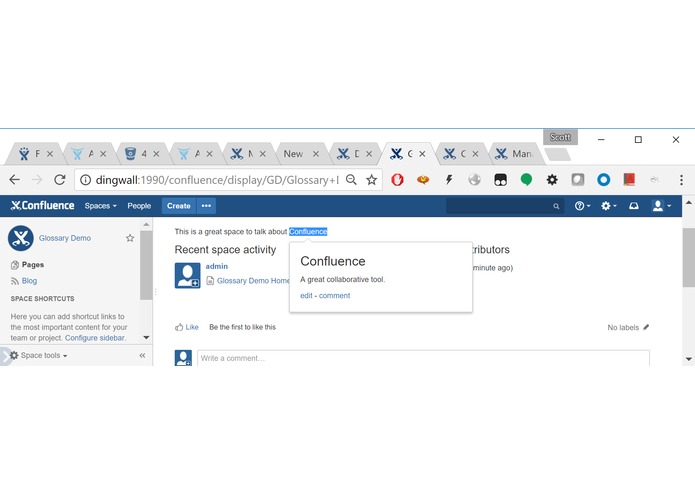
Task: Open create-from-template ellipsis button
Action: 206,206
